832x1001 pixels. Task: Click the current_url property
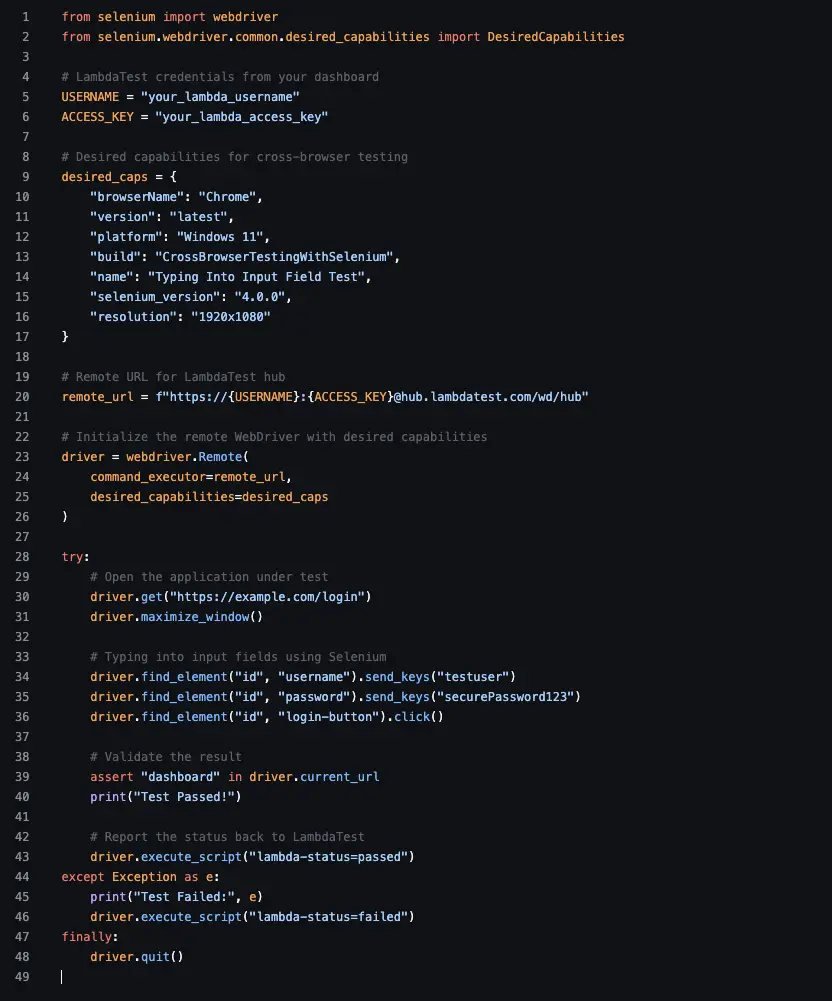coord(339,777)
